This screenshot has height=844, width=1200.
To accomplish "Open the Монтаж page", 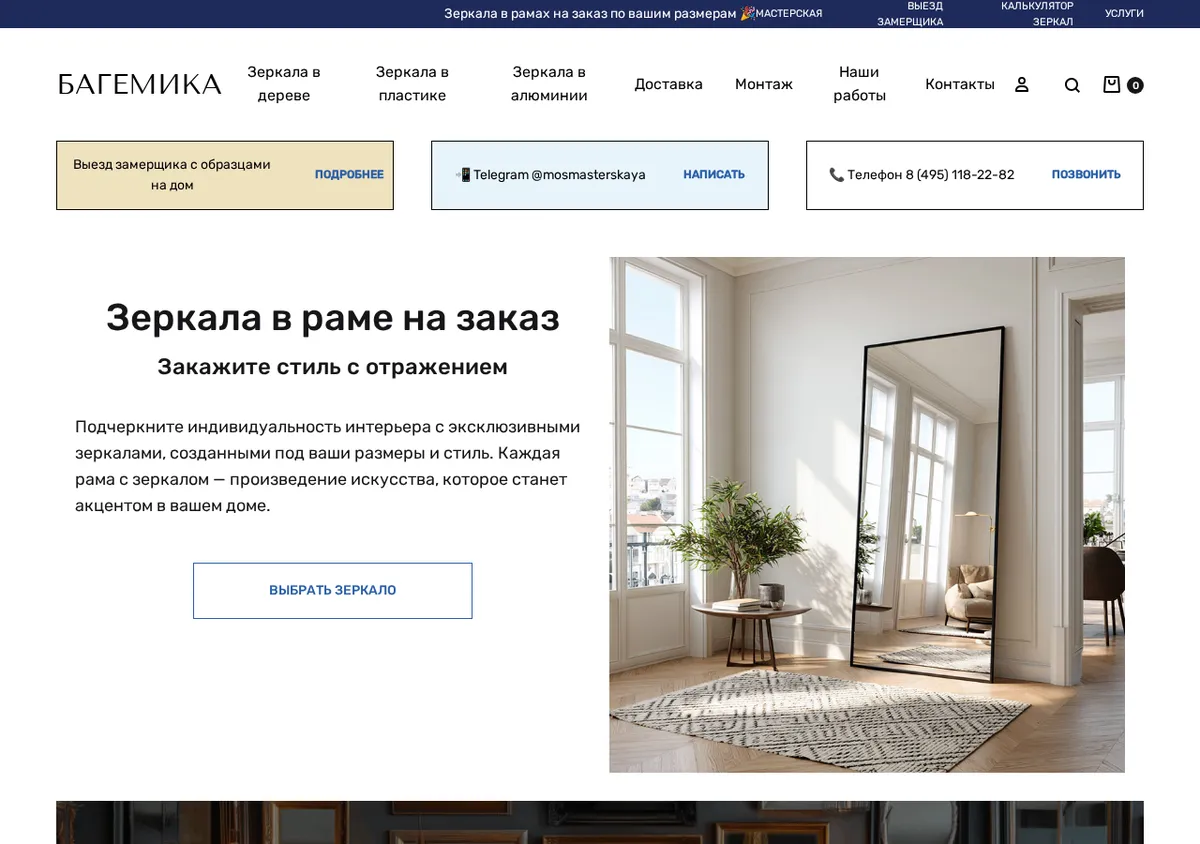I will coord(764,84).
